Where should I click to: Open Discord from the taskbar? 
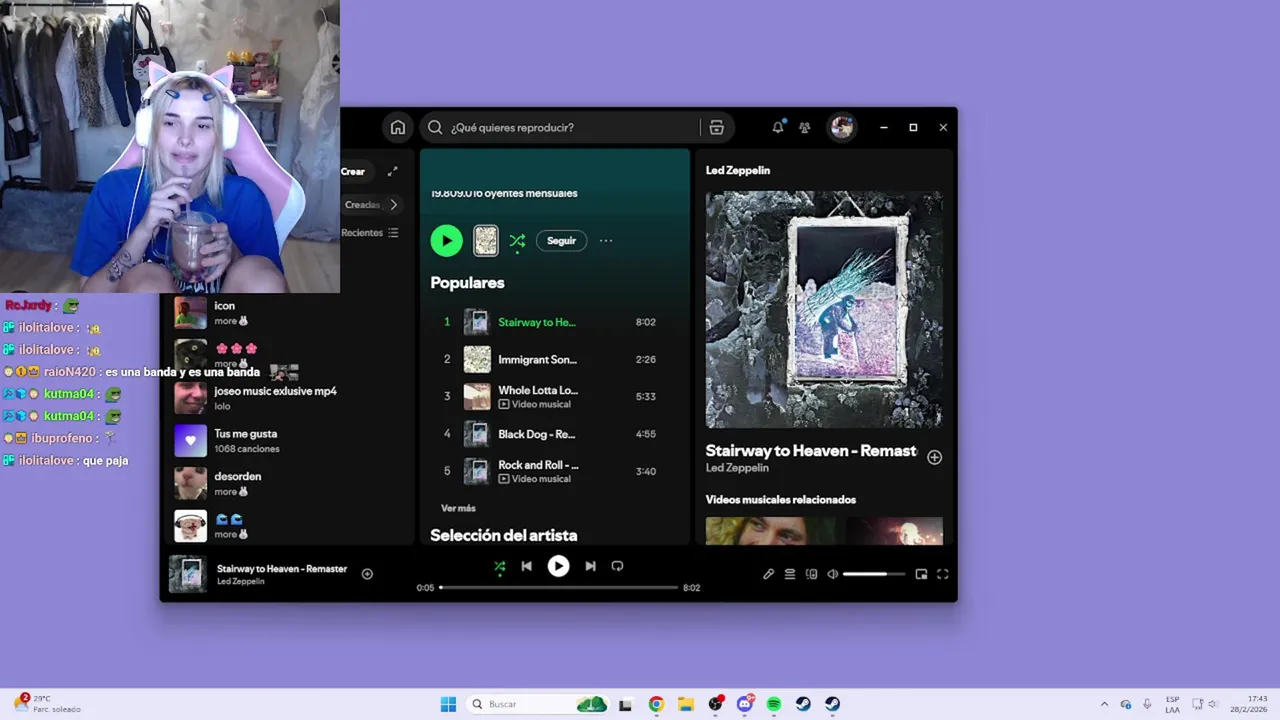click(745, 704)
